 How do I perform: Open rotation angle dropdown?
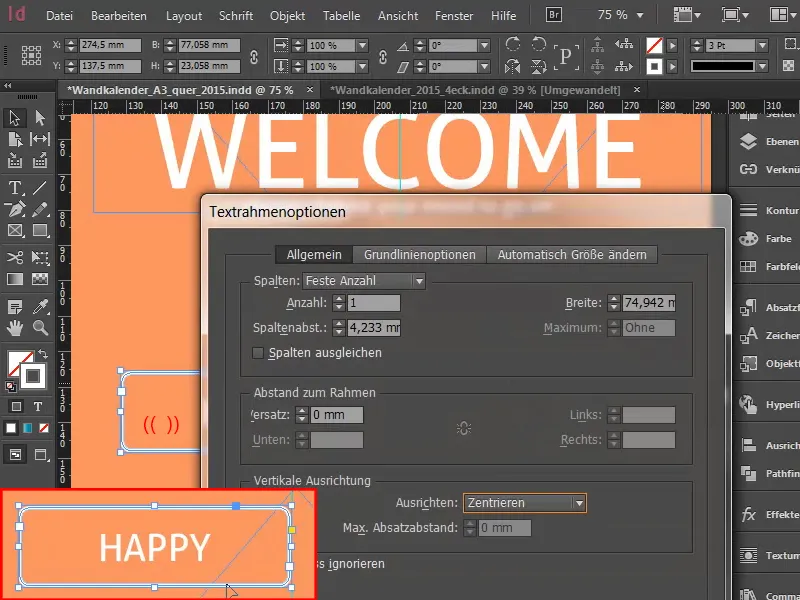pyautogui.click(x=485, y=45)
